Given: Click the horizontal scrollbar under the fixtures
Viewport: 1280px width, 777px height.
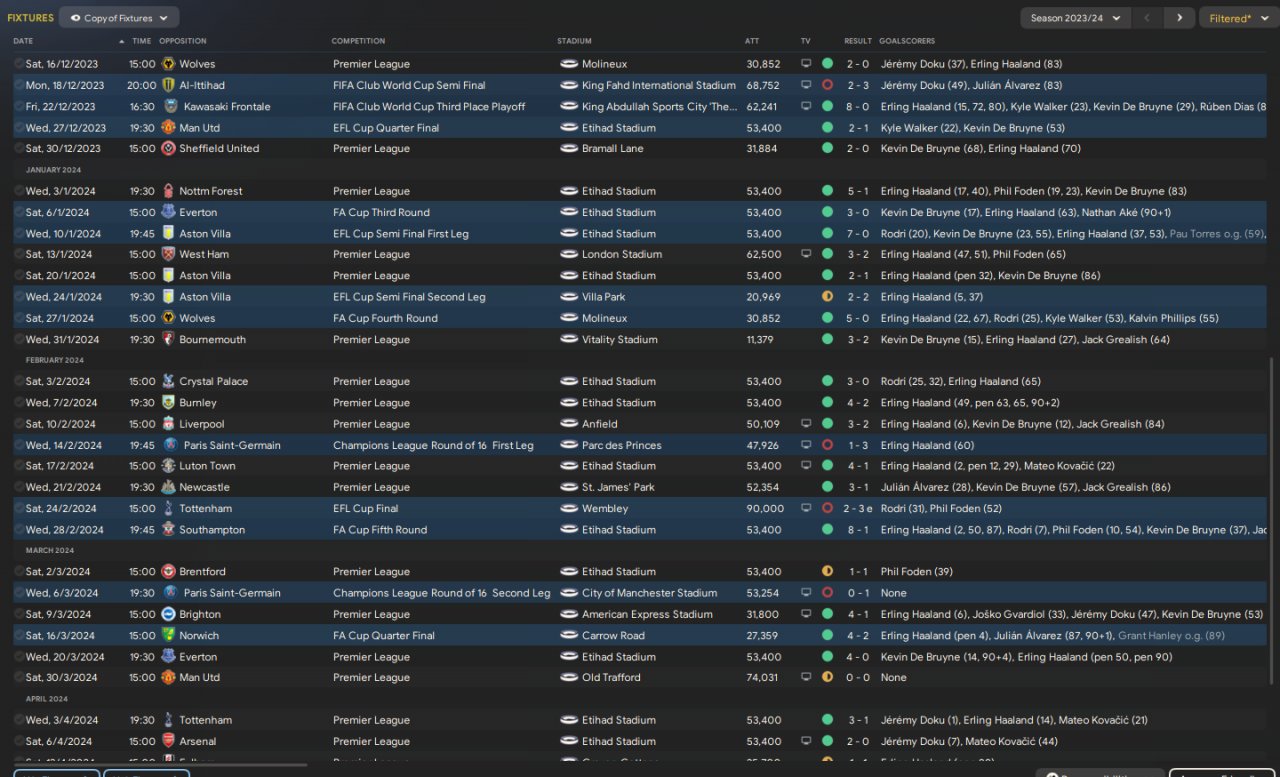Looking at the screenshot, I should click(x=160, y=765).
